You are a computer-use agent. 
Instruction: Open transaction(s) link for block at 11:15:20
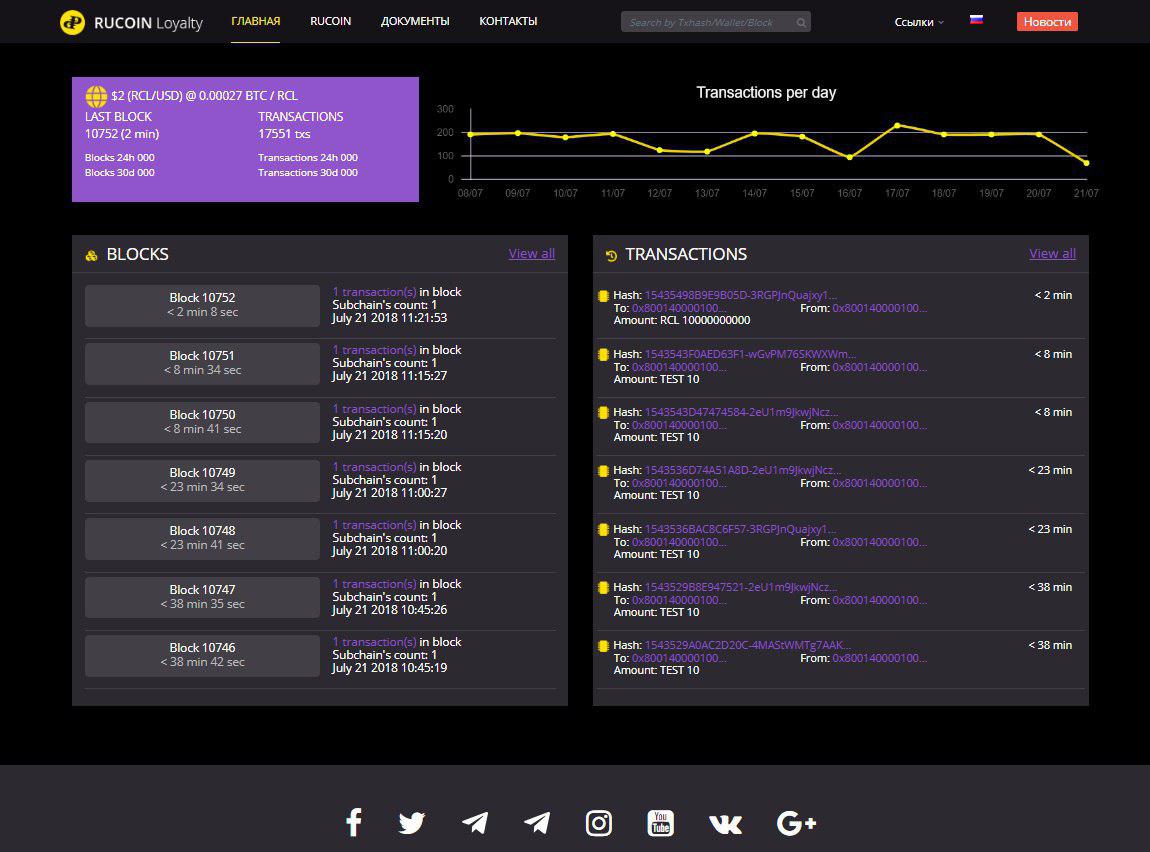374,409
